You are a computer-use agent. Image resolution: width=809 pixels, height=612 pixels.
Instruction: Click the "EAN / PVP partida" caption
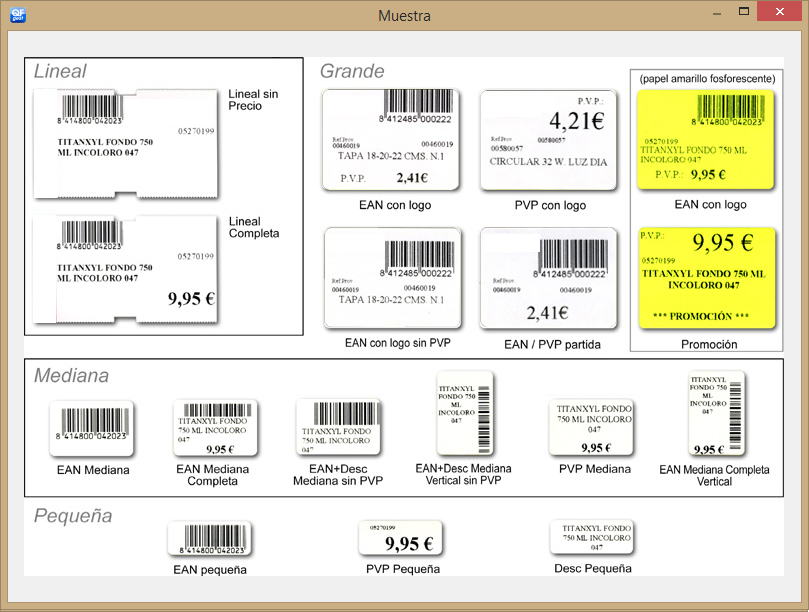point(553,345)
